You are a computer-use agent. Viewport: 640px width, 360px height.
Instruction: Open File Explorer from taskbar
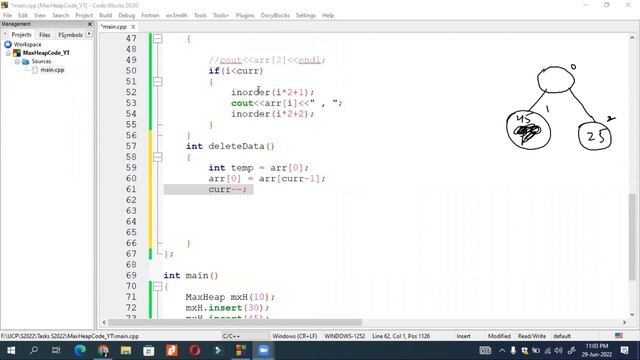coord(126,351)
